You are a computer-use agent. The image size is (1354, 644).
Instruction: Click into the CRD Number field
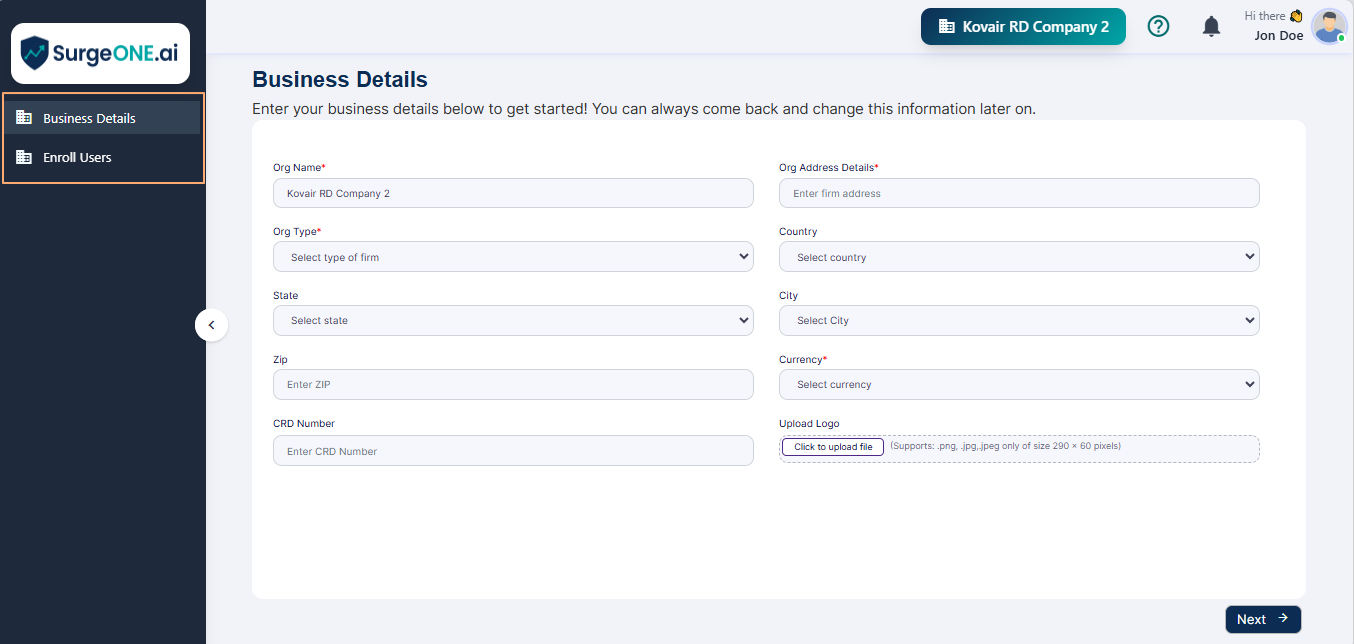(x=513, y=451)
